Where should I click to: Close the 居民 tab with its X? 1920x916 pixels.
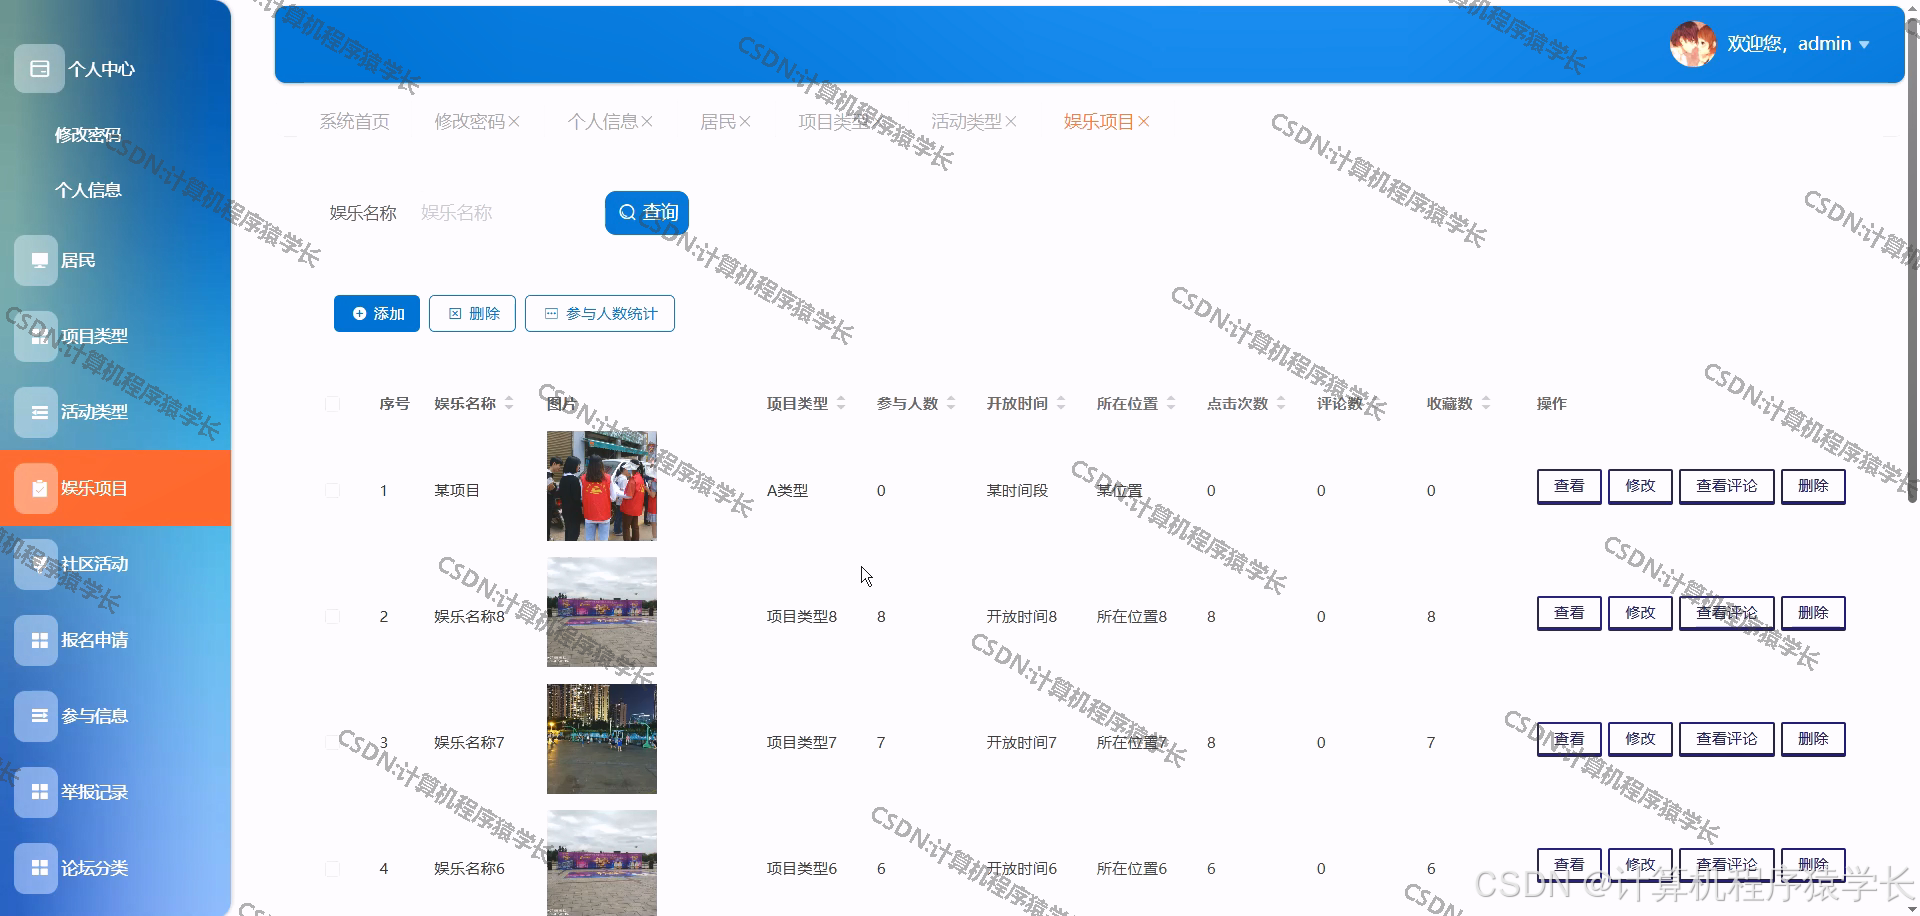click(745, 122)
